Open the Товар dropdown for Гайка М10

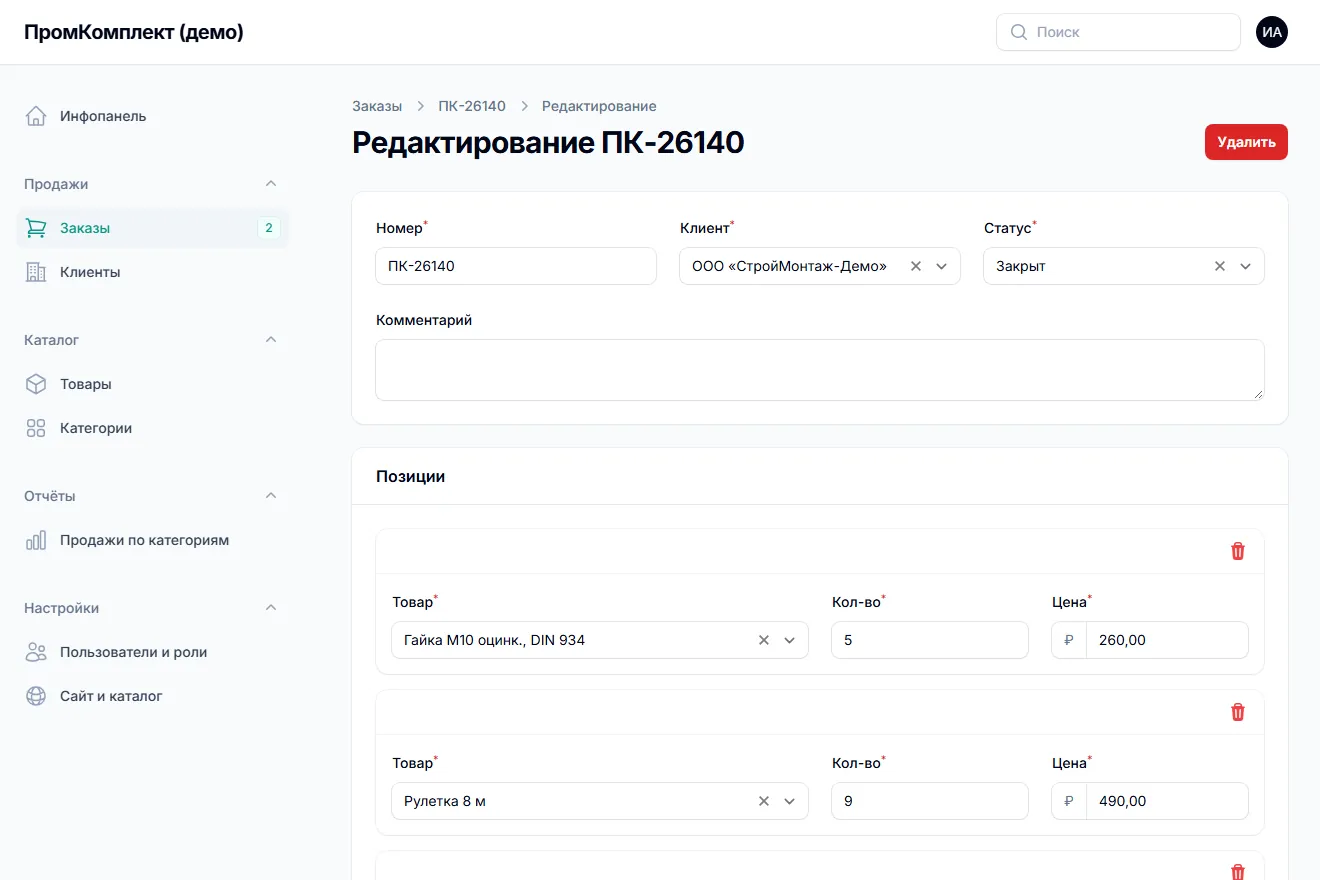[x=789, y=640]
